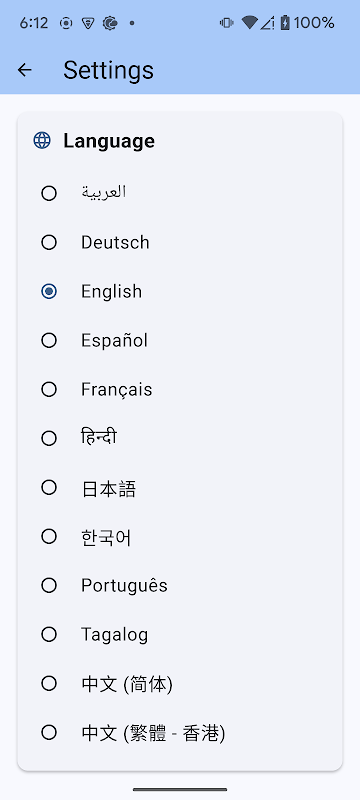
Task: Tap the Settings title text
Action: tap(109, 70)
